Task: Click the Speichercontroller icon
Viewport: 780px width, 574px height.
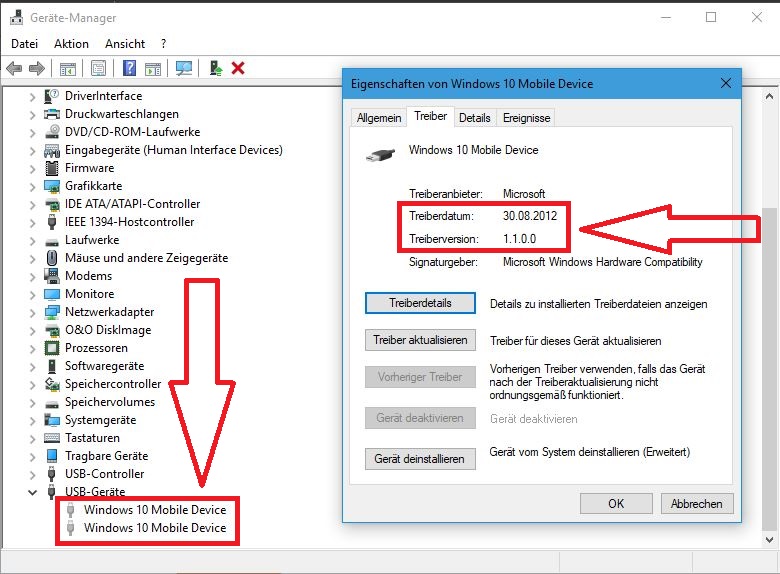Action: tap(52, 384)
